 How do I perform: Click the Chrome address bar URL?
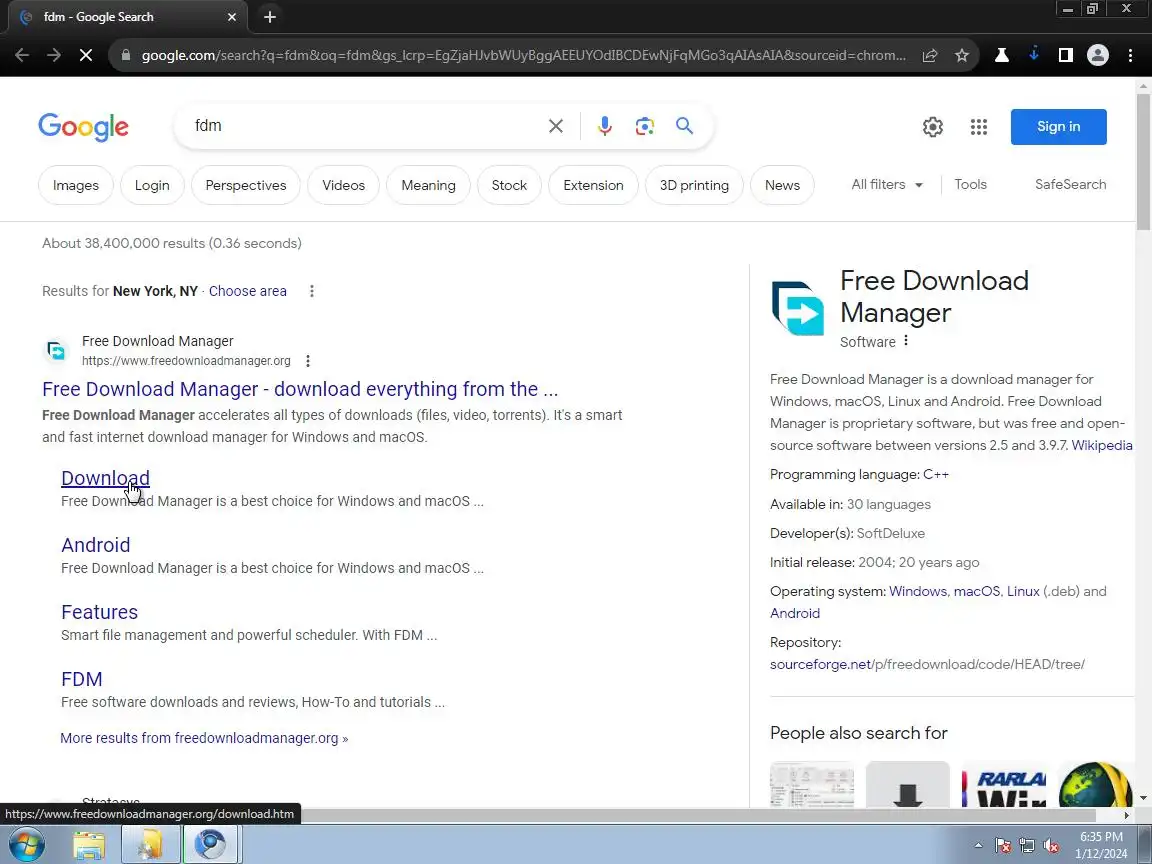click(523, 55)
